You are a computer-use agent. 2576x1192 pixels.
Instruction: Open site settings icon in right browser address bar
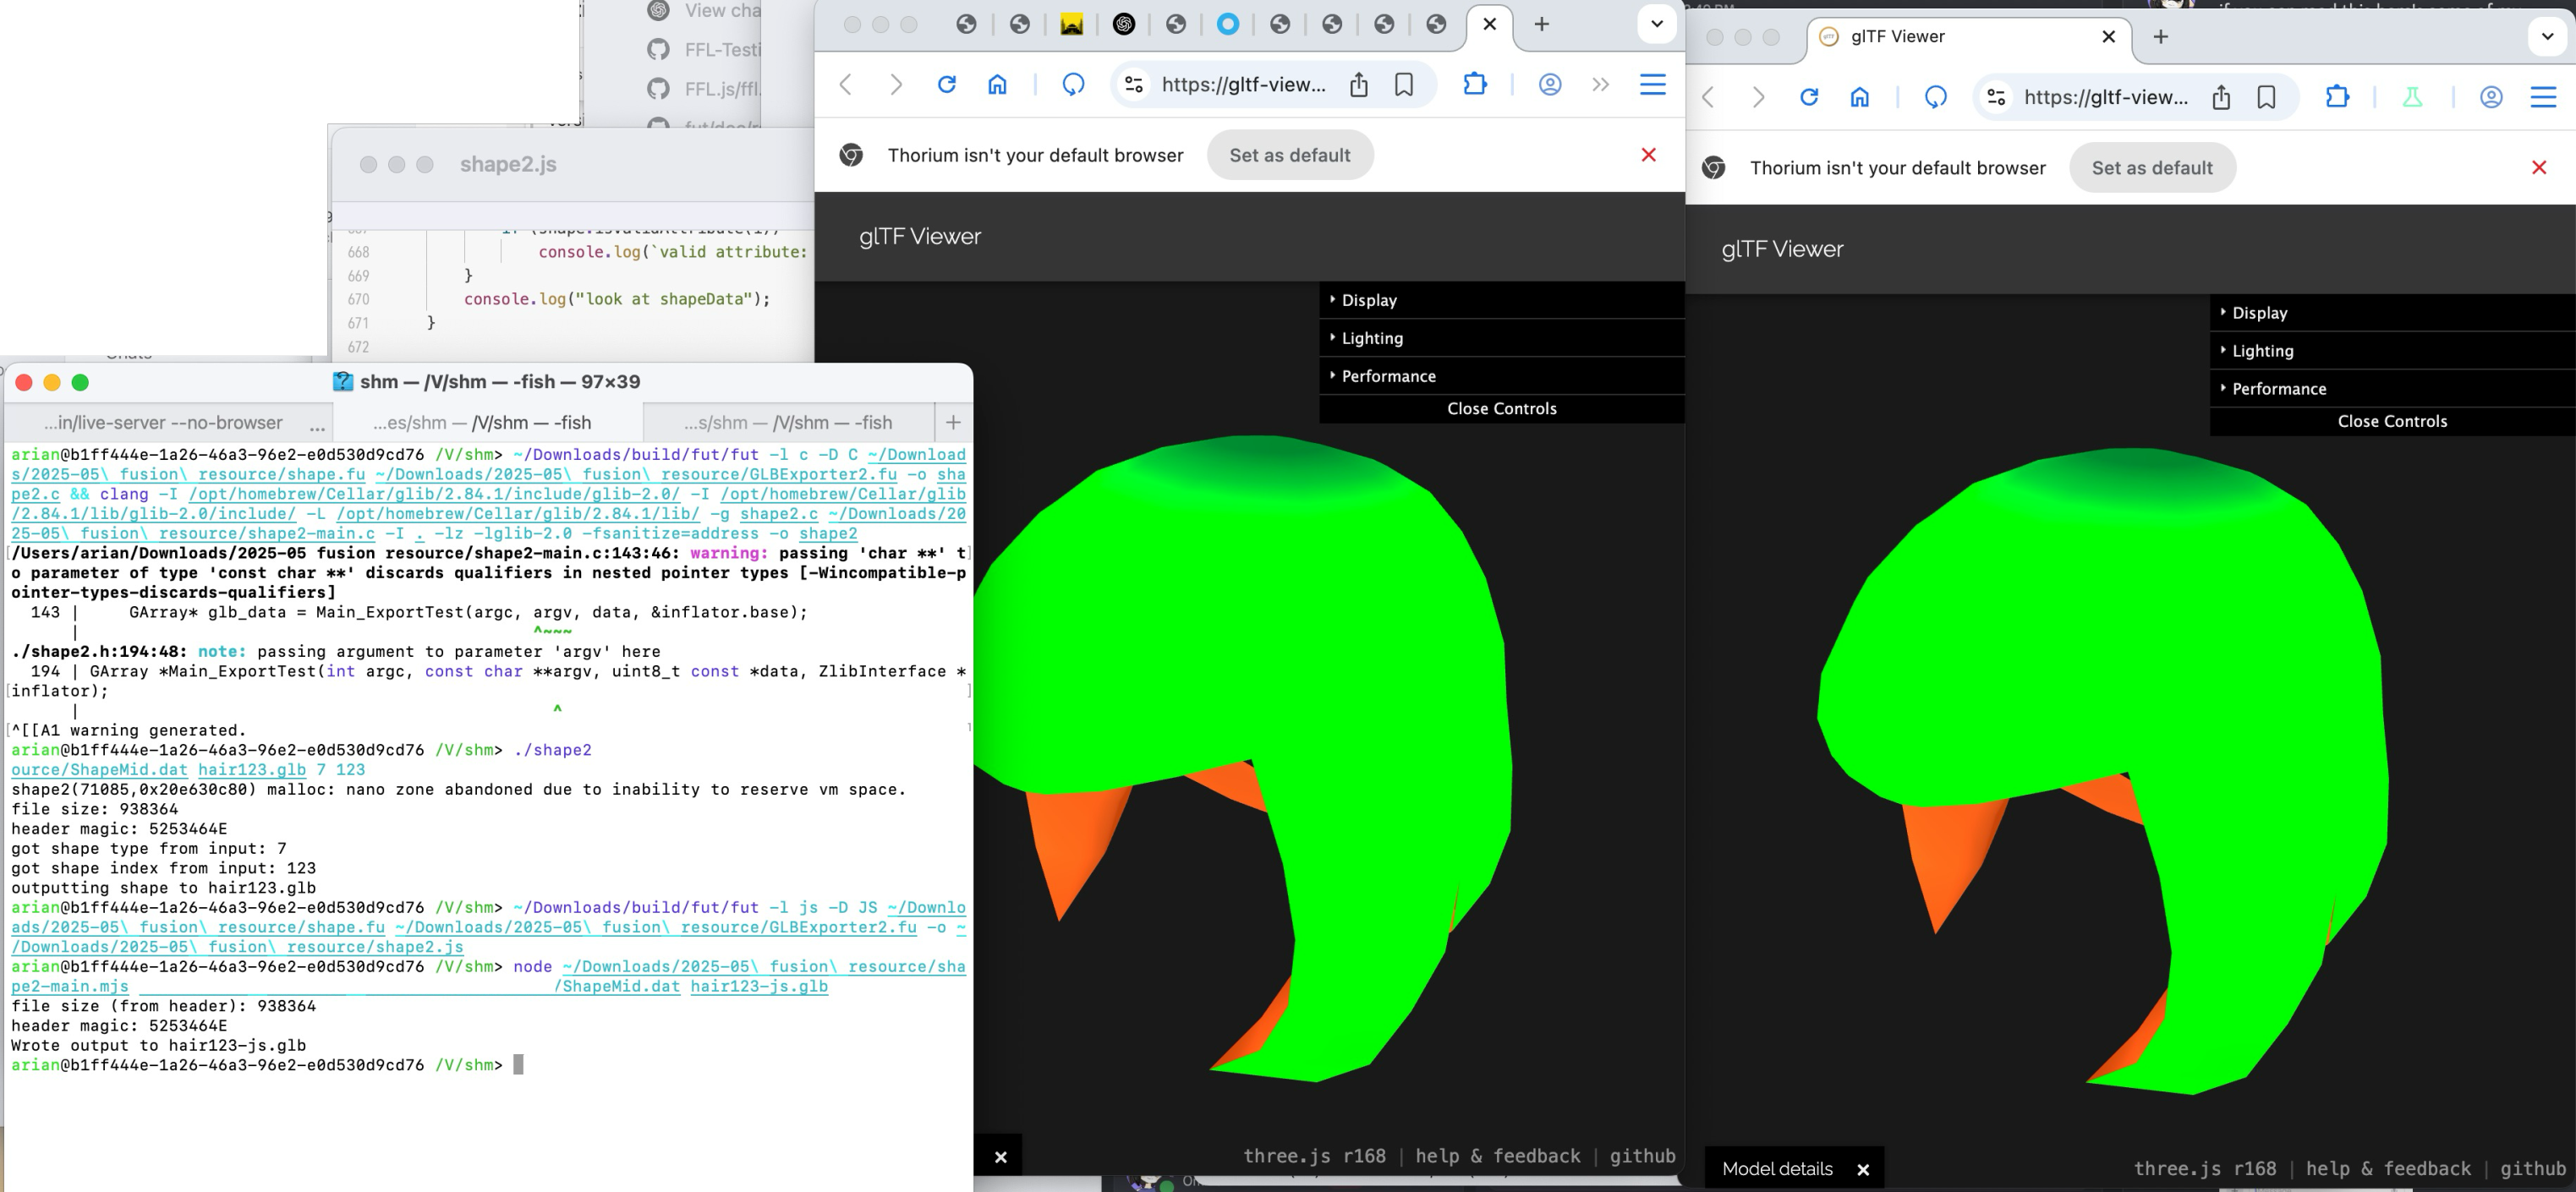coord(1996,97)
